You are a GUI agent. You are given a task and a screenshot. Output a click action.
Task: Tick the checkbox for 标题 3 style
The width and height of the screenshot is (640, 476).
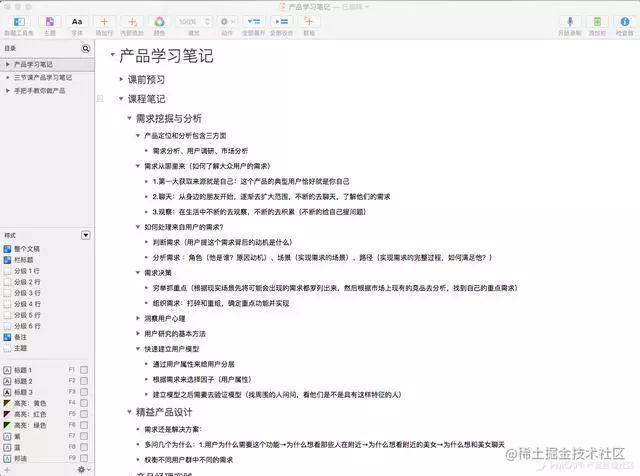tap(84, 392)
